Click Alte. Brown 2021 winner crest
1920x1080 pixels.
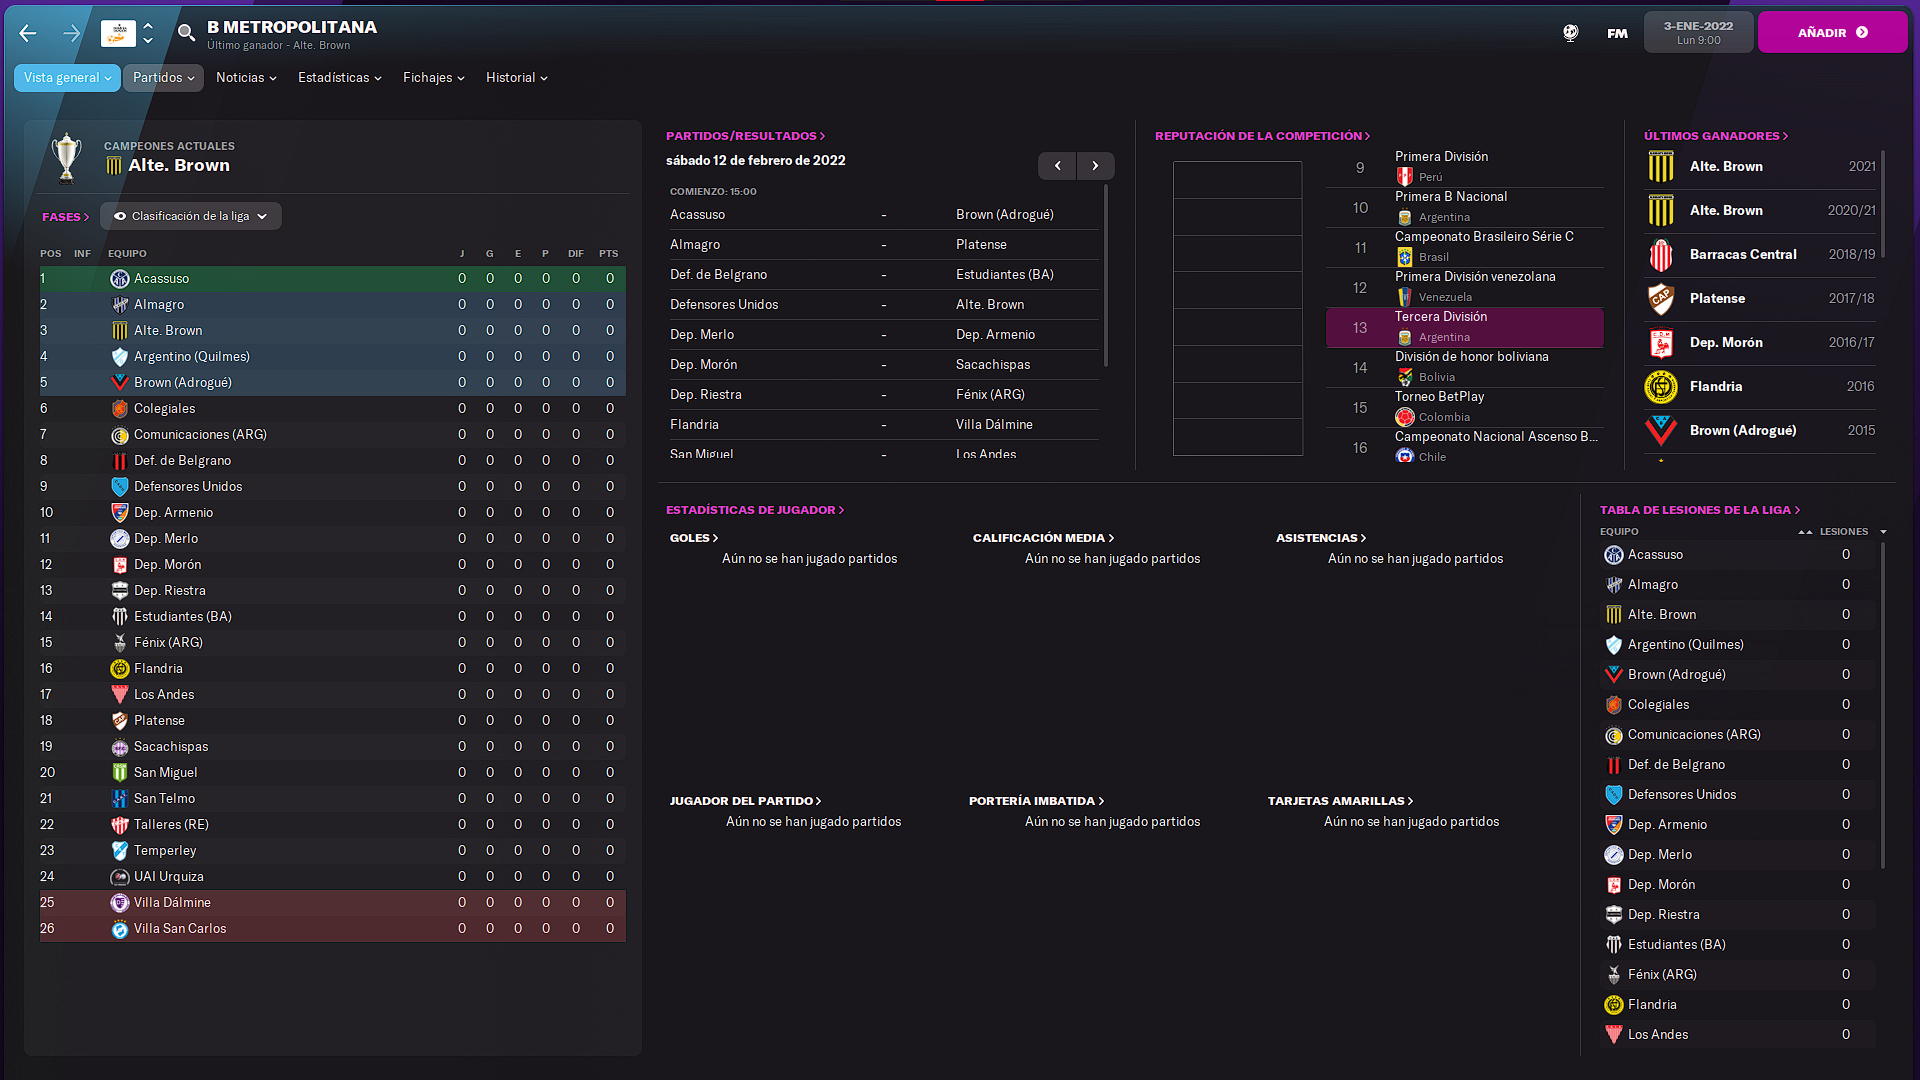click(x=1661, y=167)
